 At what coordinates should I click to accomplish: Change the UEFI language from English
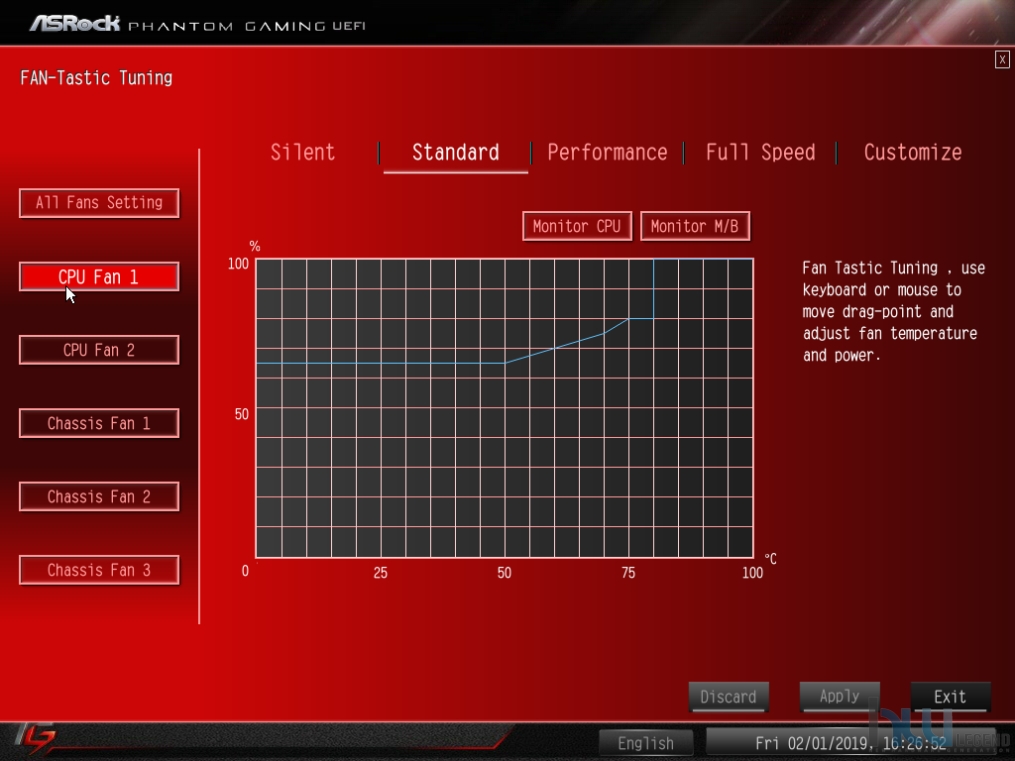click(x=645, y=743)
